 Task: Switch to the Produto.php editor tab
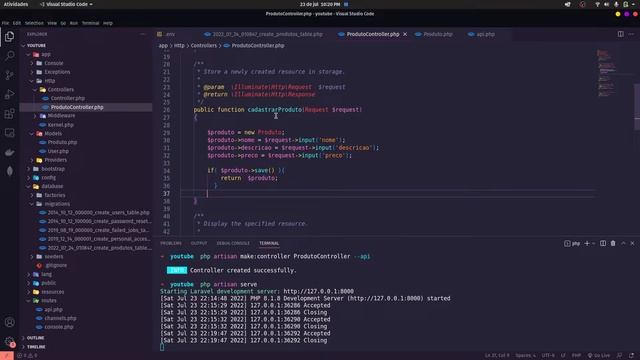pos(438,34)
